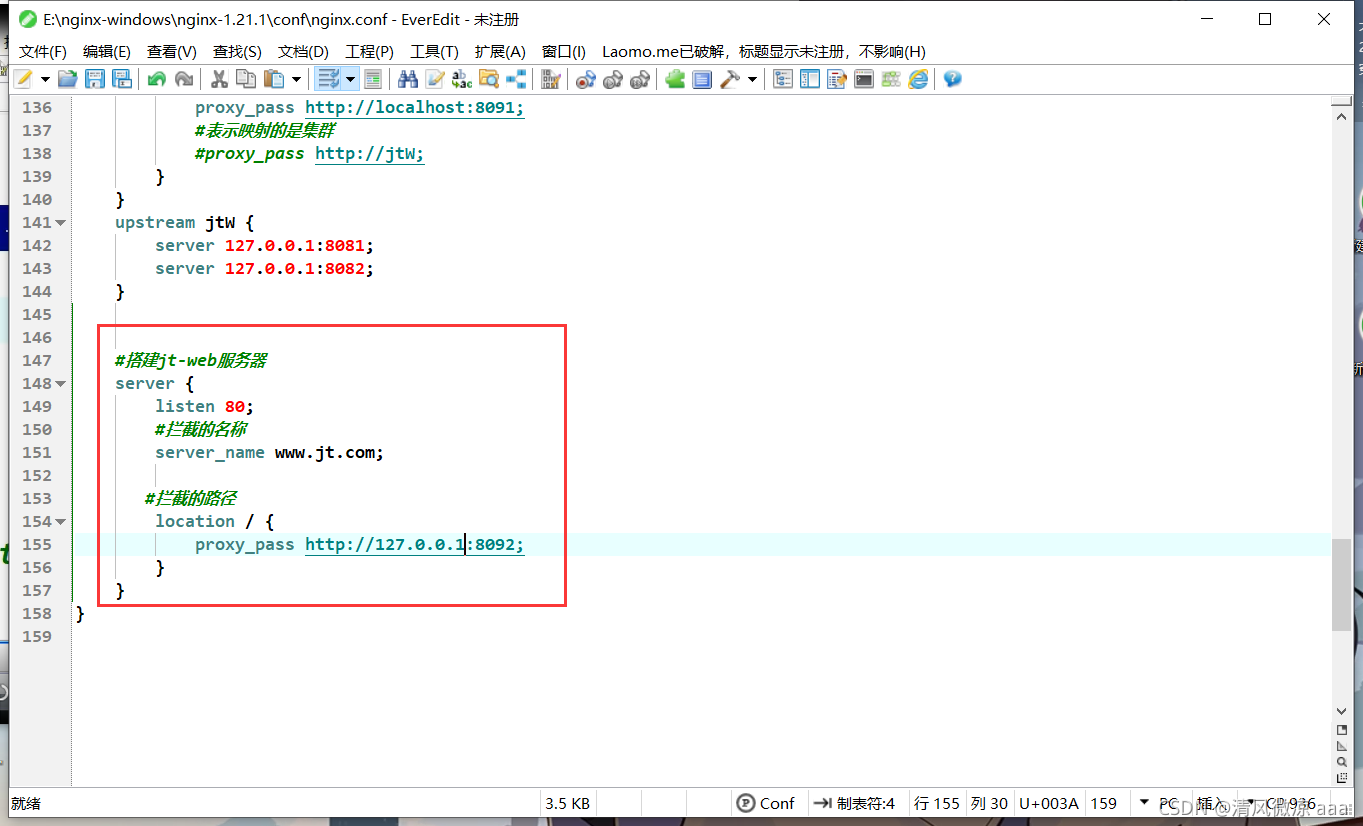Click the Conf syntax indicator in status bar

click(766, 803)
